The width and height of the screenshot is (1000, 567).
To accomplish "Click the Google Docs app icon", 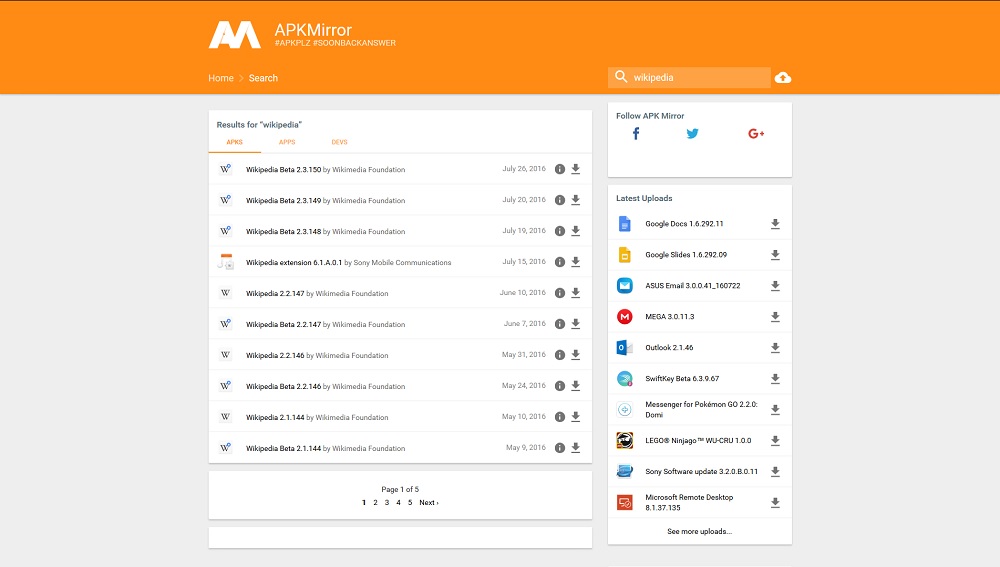I will [624, 224].
